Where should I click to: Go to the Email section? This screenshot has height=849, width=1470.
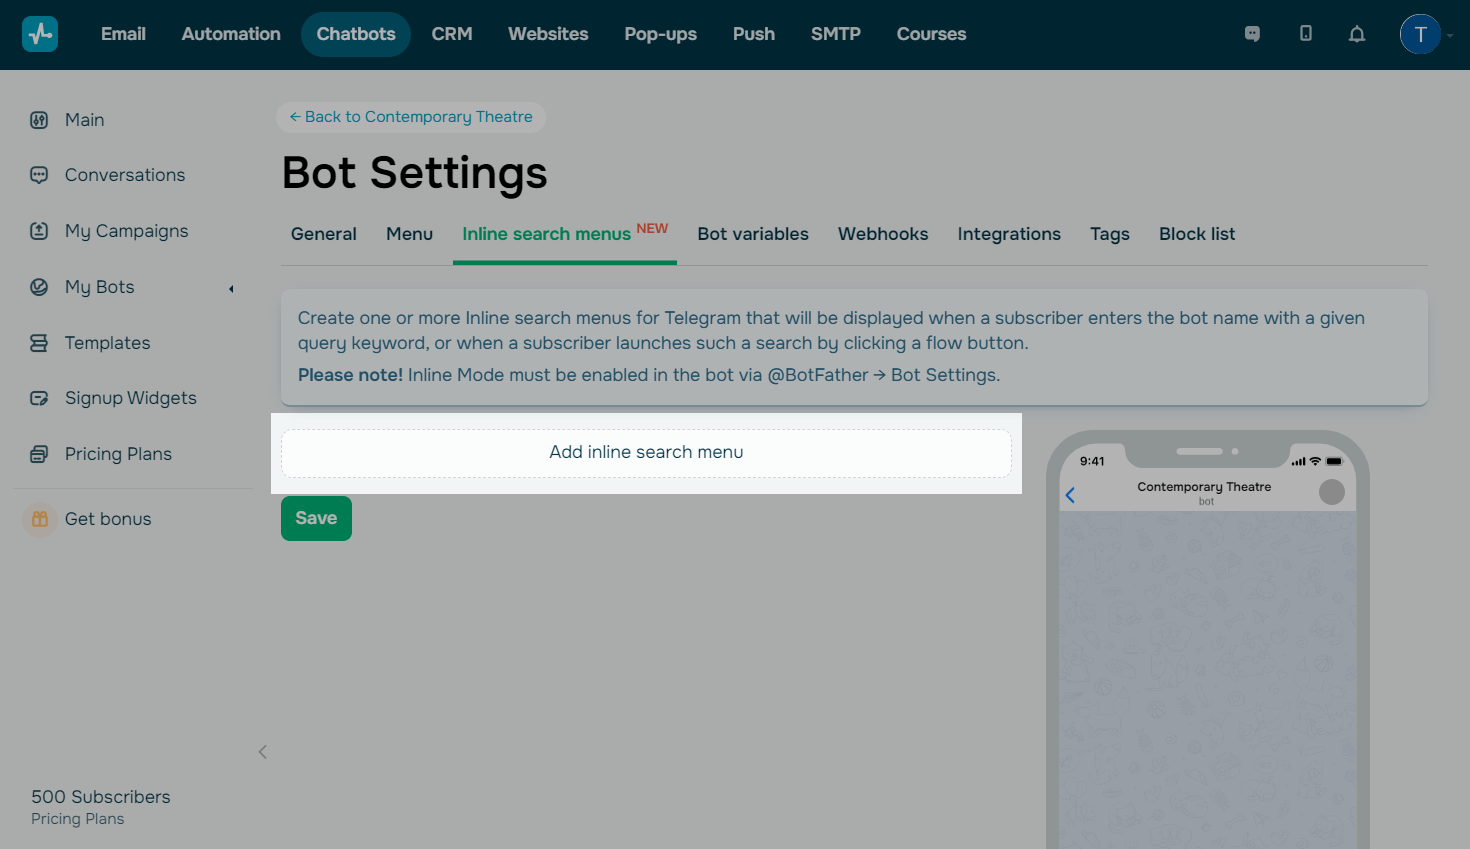123,34
